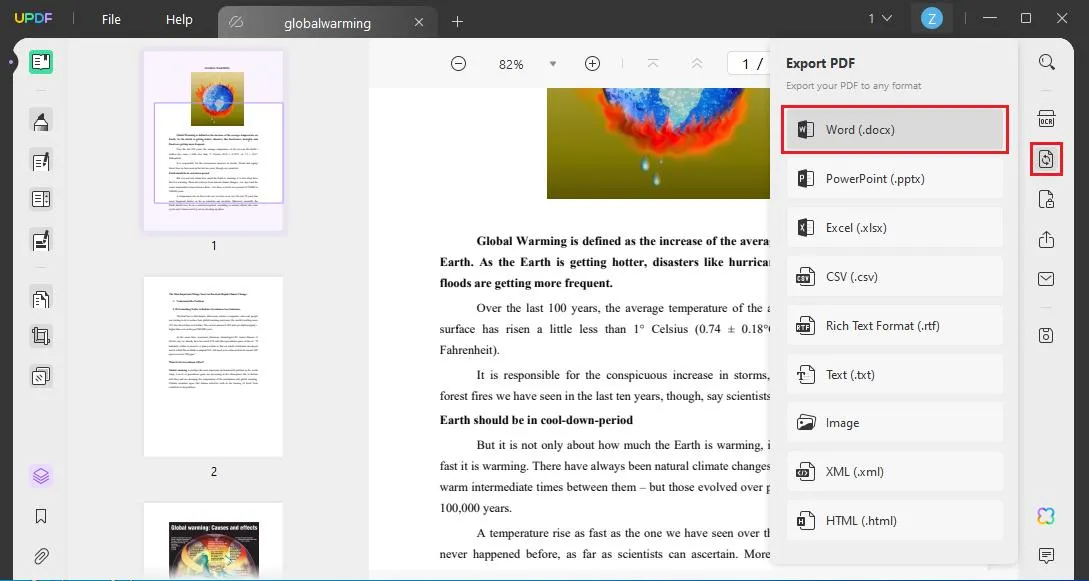Export to XML (.xml)
The width and height of the screenshot is (1089, 581).
click(x=895, y=472)
